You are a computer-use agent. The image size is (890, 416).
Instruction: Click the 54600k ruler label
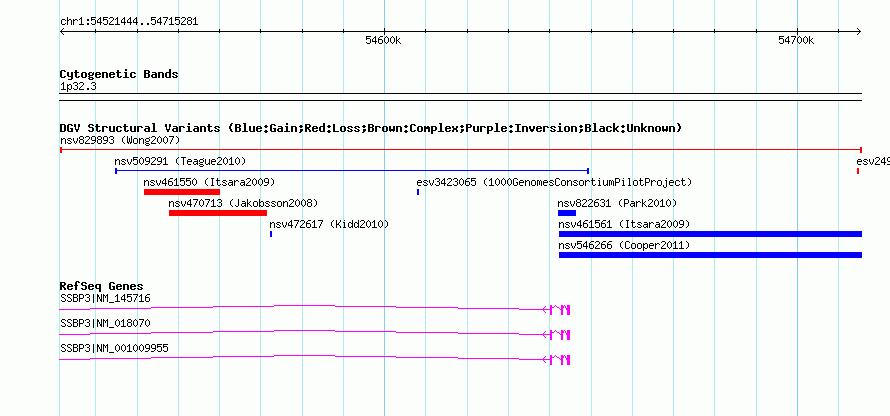(384, 40)
